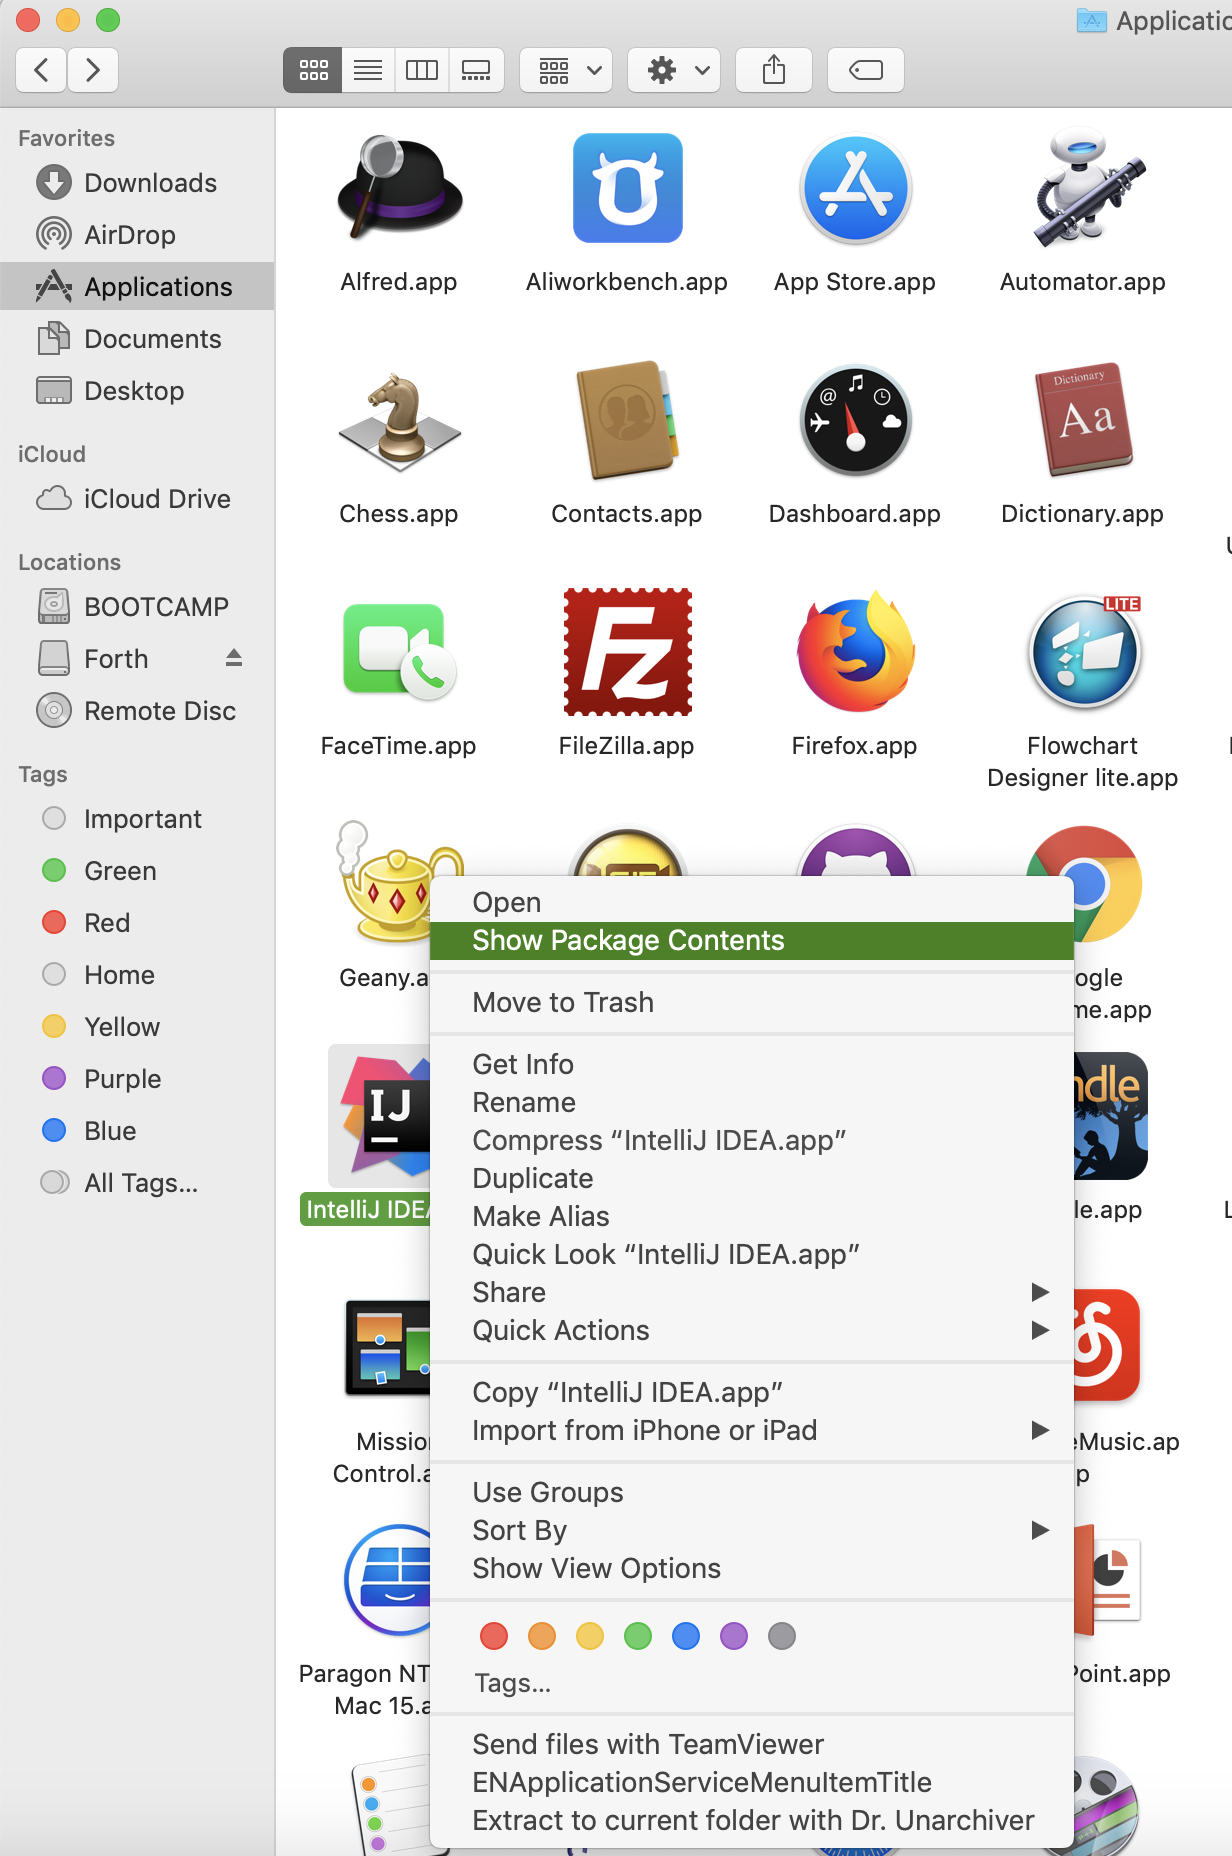Screen dimensions: 1232x1856
Task: Choose Extract to current folder with Dr. Unarchiver
Action: 752,1820
